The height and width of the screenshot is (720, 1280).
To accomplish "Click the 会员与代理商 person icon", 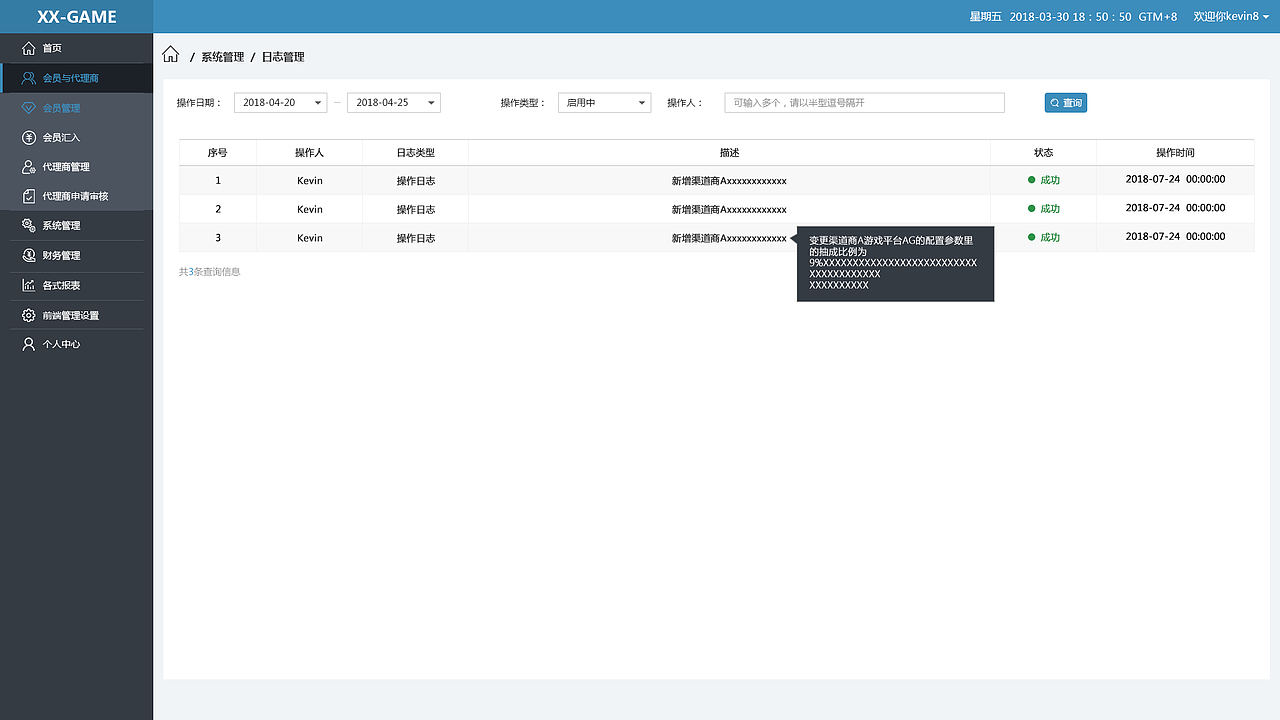I will (28, 78).
